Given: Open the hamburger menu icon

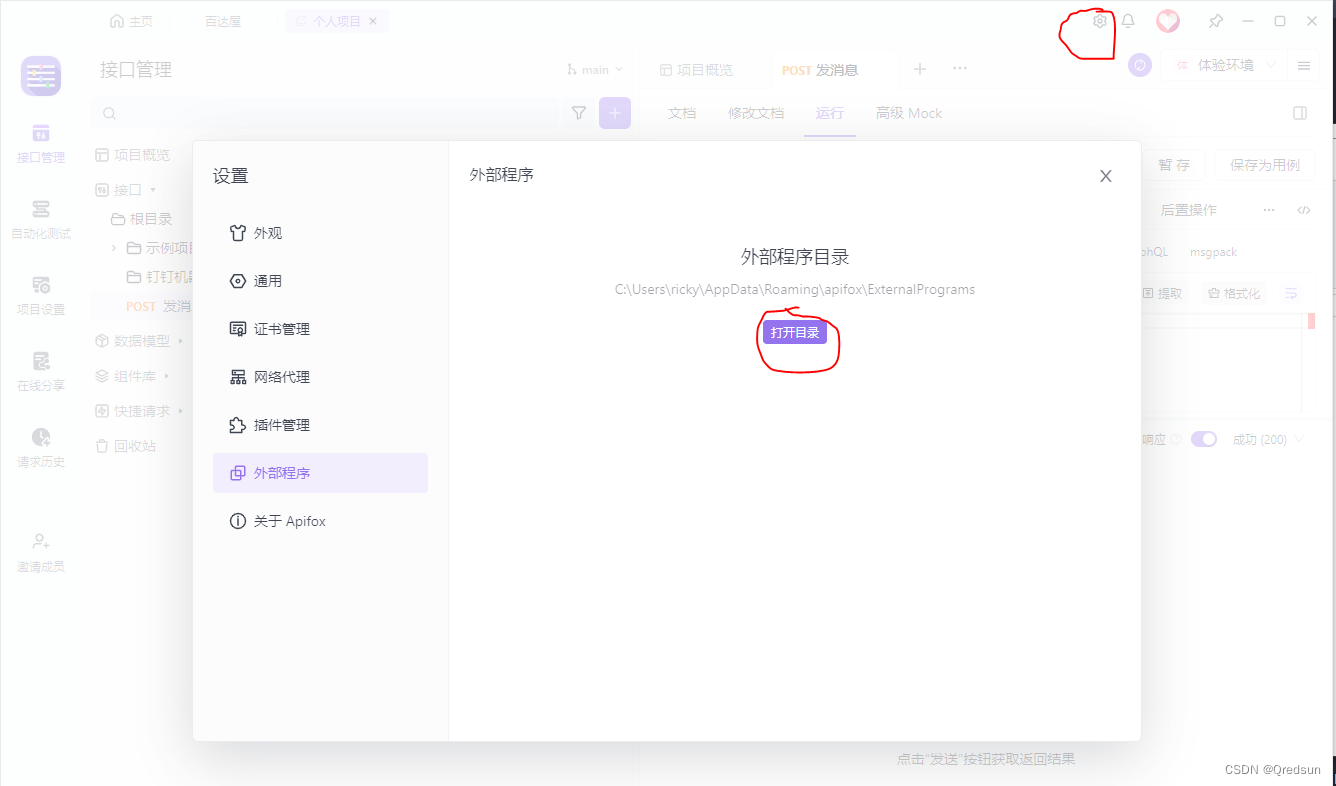Looking at the screenshot, I should pos(1304,65).
